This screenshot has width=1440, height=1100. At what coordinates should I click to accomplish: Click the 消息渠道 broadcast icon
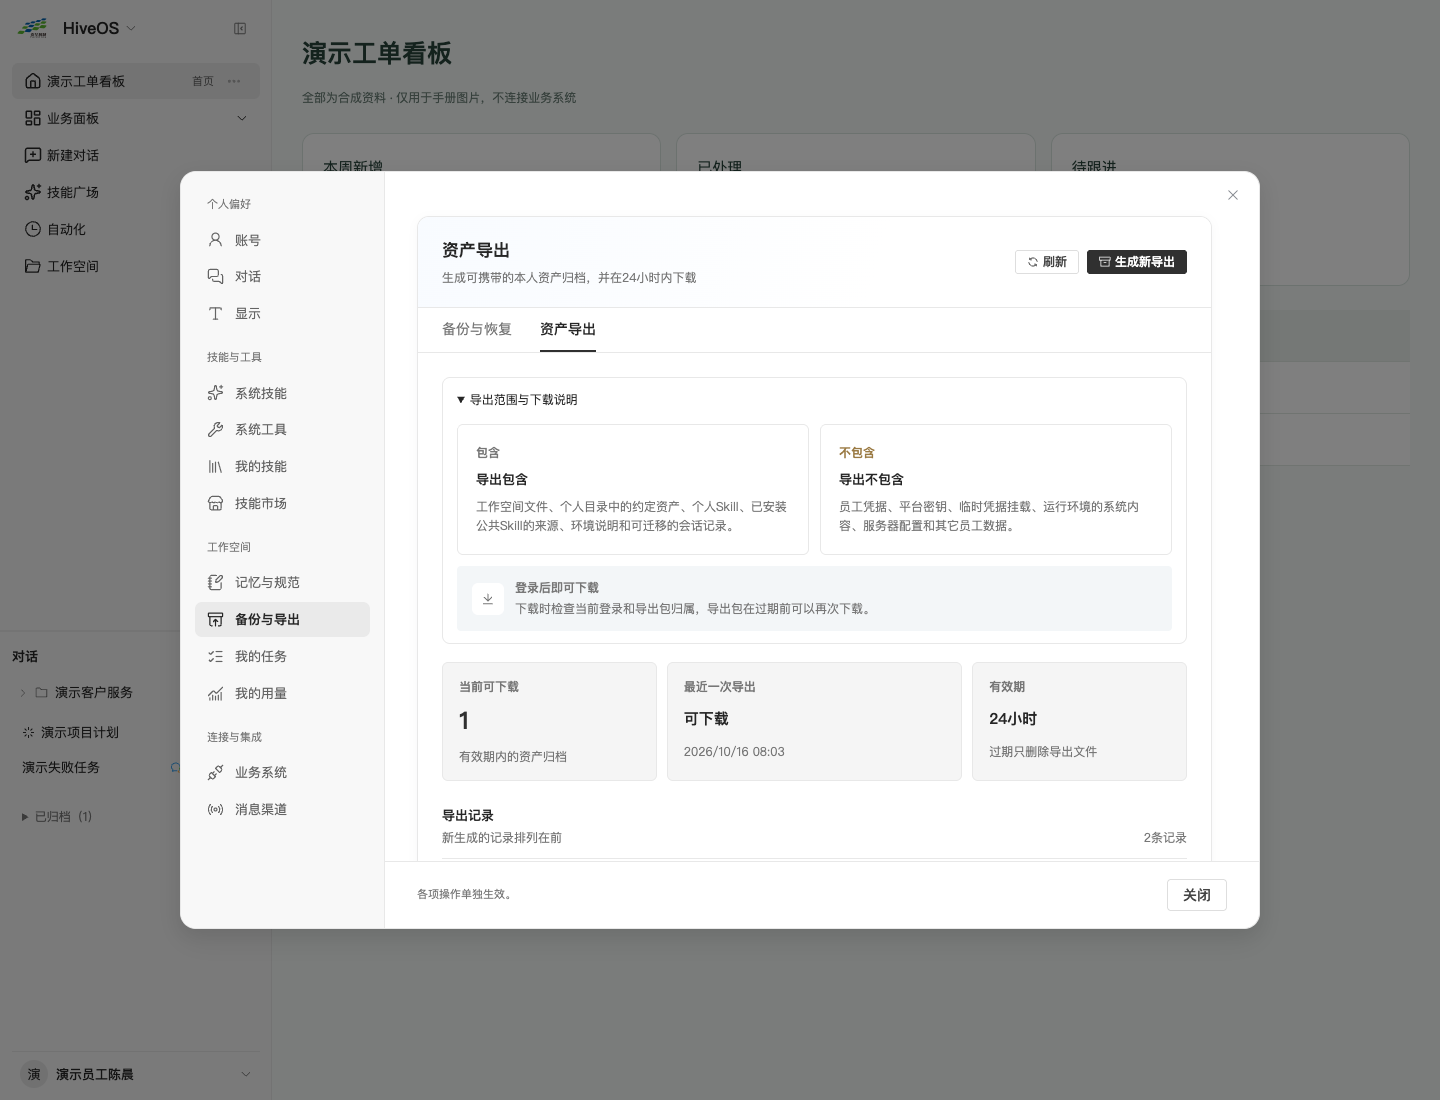215,810
